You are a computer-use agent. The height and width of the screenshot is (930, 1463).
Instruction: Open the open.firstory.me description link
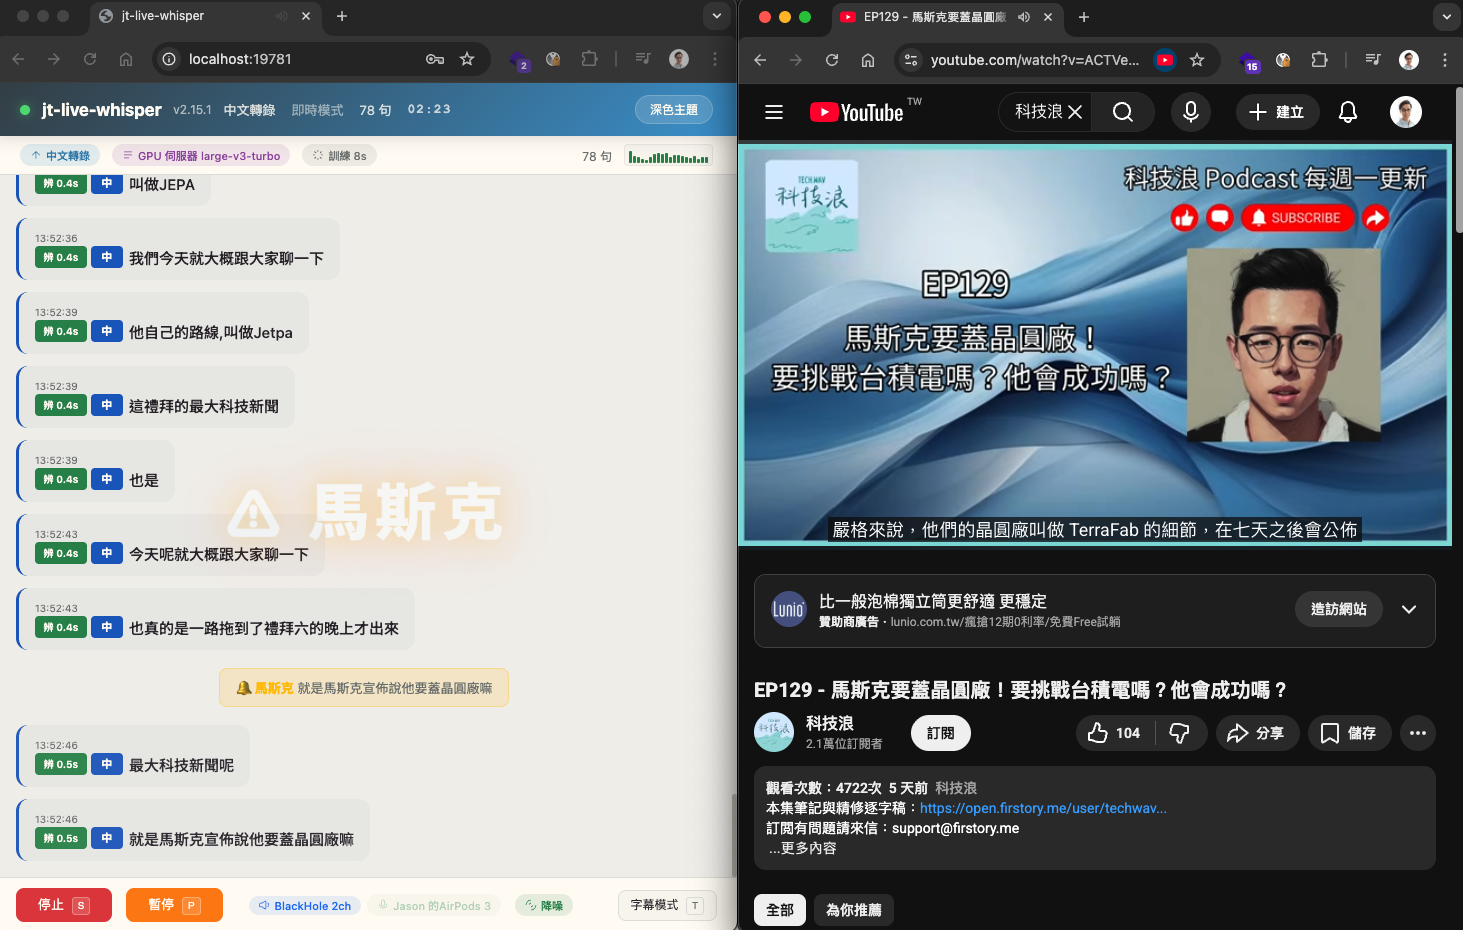pyautogui.click(x=1043, y=808)
